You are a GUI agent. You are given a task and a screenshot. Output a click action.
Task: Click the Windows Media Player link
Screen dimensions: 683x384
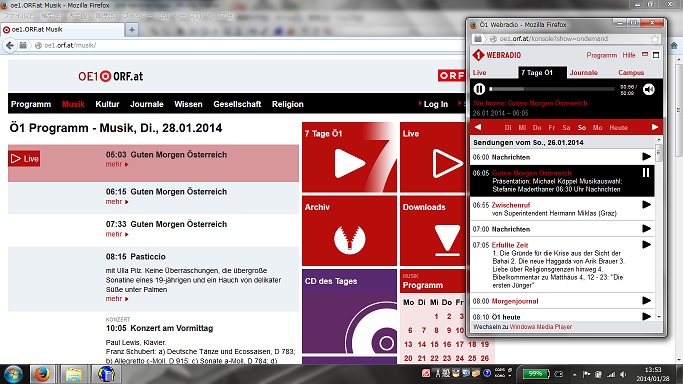coord(541,327)
